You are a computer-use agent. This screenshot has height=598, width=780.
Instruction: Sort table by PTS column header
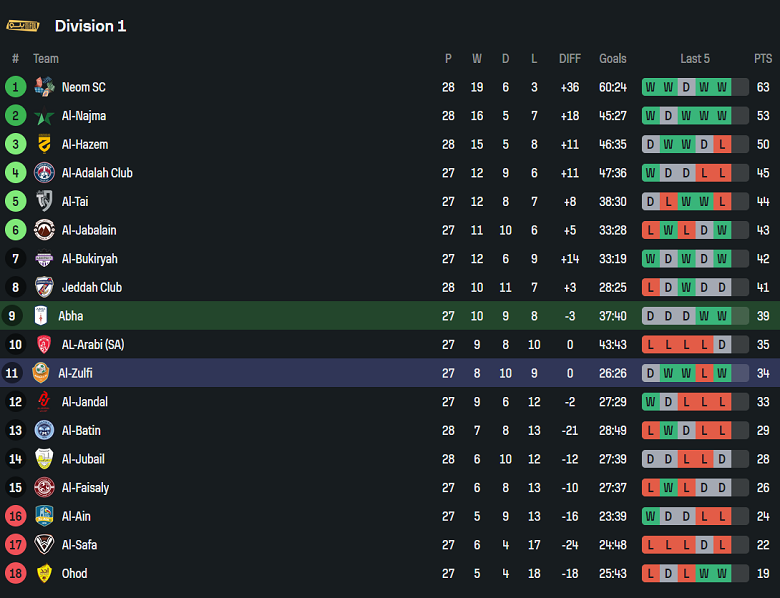coord(763,59)
